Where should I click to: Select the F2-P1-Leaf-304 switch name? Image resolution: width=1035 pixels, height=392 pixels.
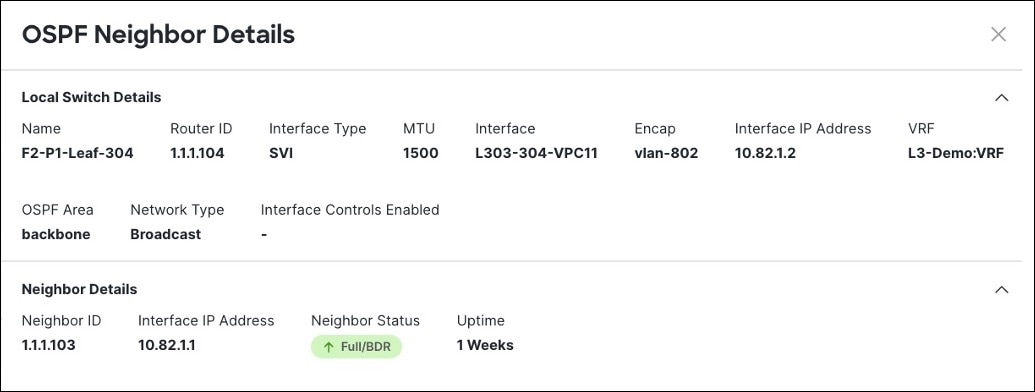[x=77, y=154]
